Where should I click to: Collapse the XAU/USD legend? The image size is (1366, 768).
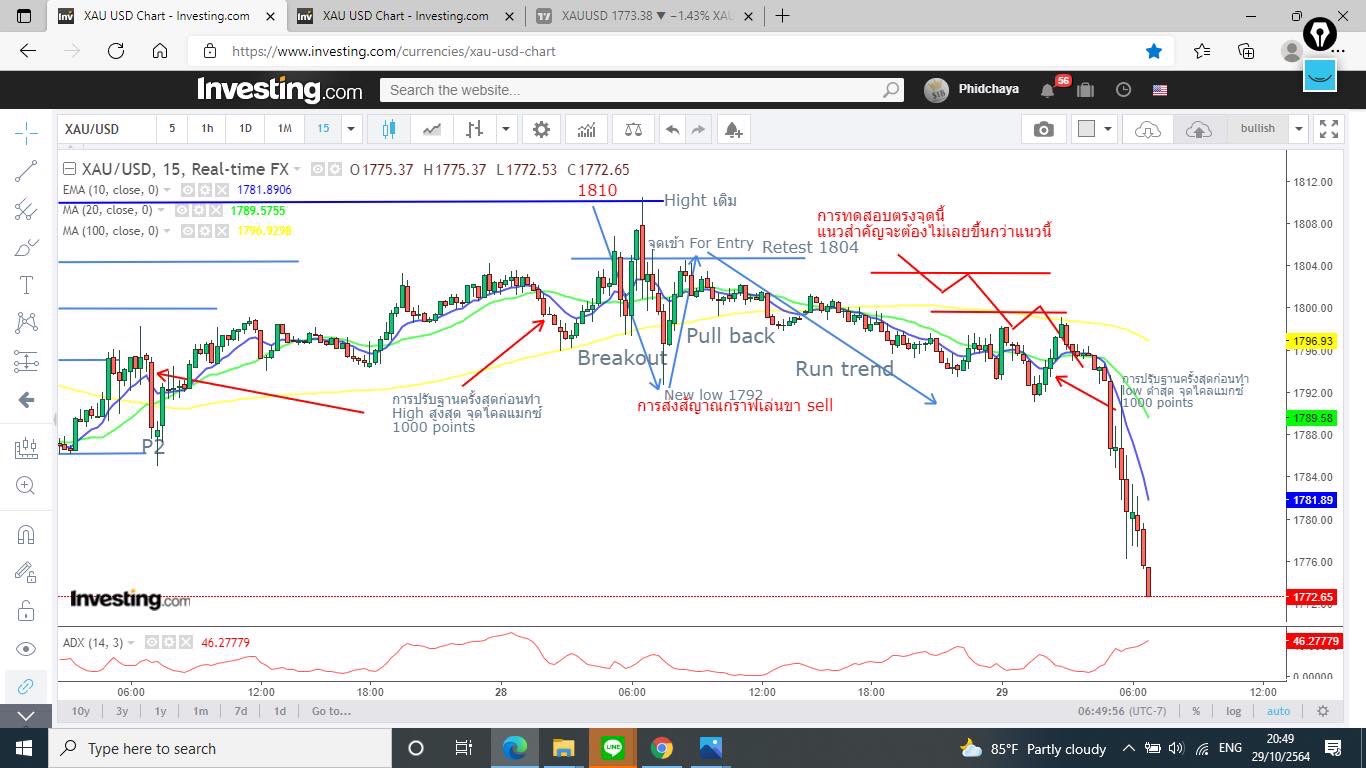(x=69, y=169)
